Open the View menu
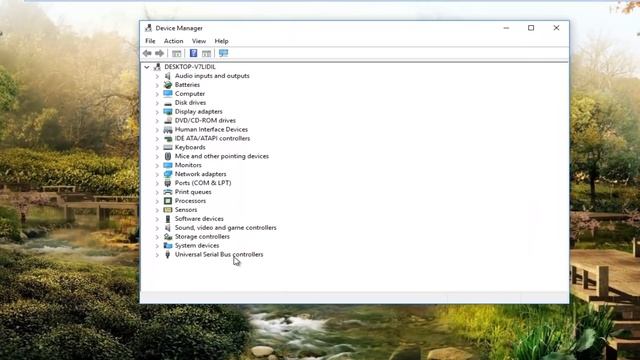The image size is (640, 360). coord(199,41)
